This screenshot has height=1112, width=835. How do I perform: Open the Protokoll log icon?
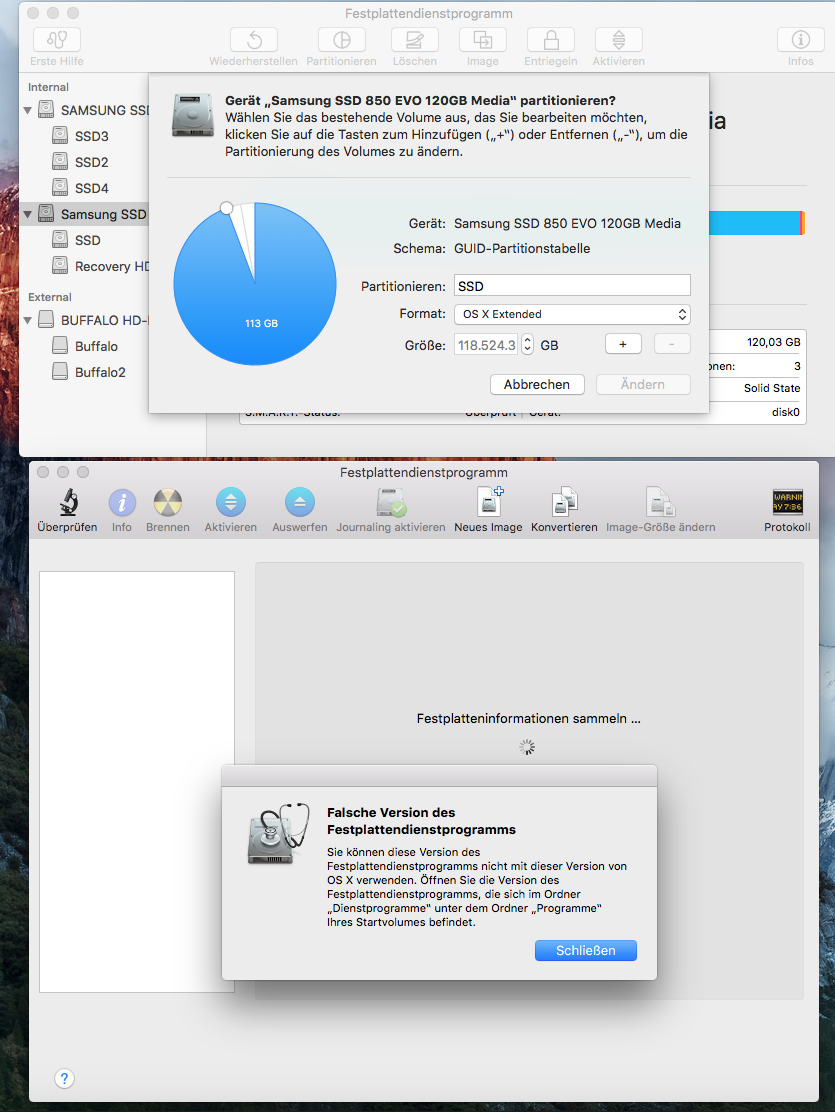pyautogui.click(x=787, y=502)
